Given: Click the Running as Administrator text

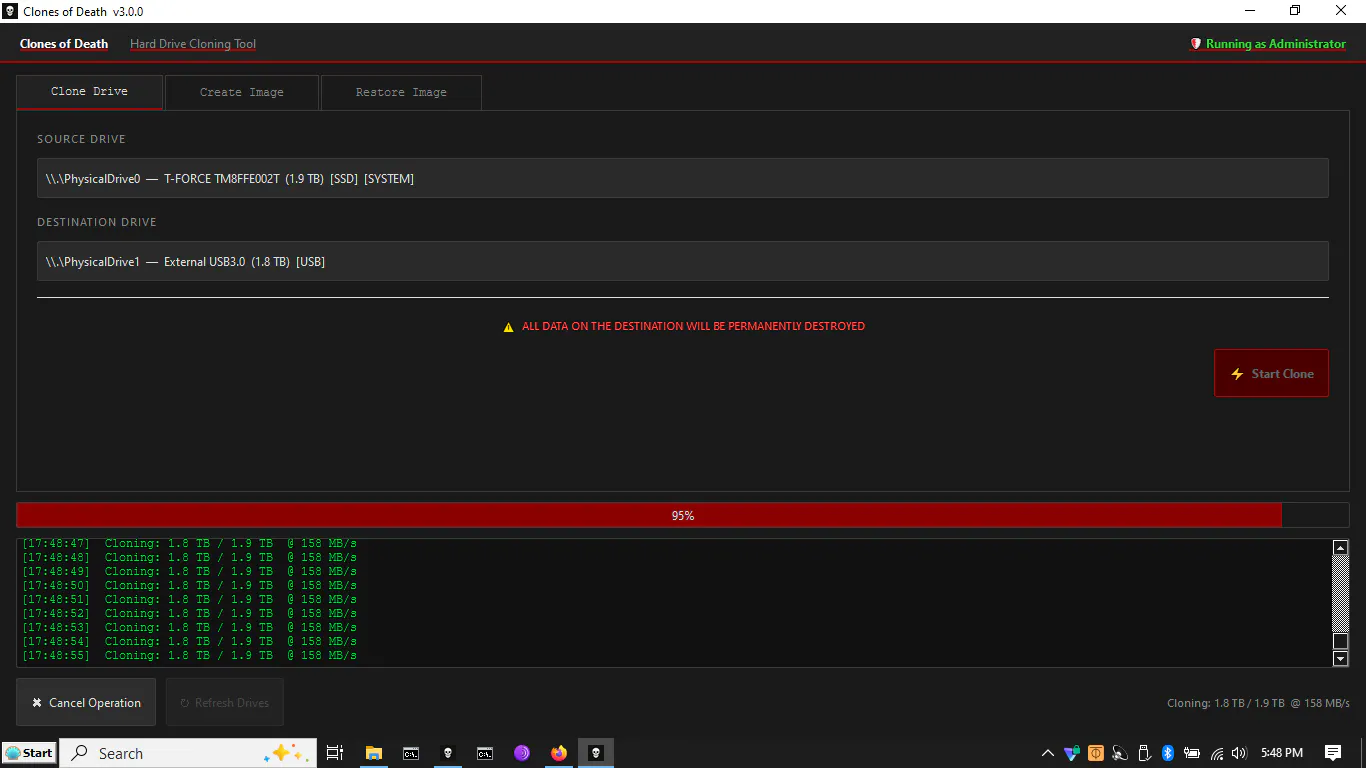Looking at the screenshot, I should click(x=1276, y=44).
